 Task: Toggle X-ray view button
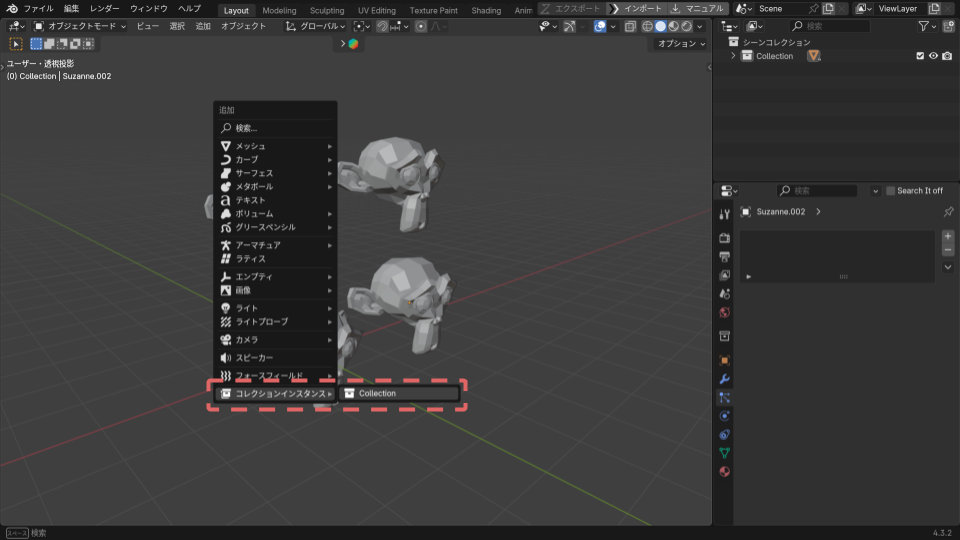point(630,26)
